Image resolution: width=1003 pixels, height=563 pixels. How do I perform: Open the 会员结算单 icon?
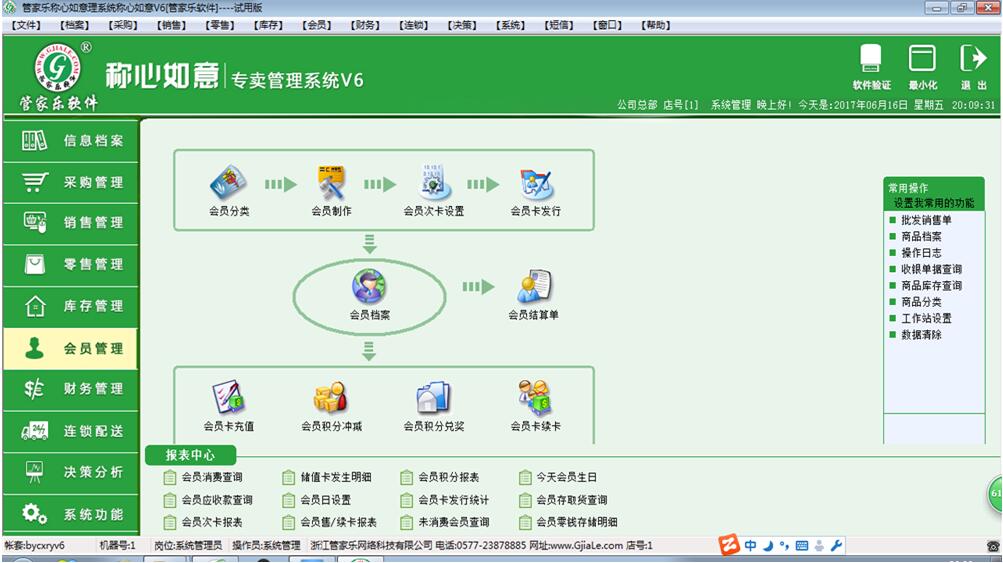(x=534, y=286)
